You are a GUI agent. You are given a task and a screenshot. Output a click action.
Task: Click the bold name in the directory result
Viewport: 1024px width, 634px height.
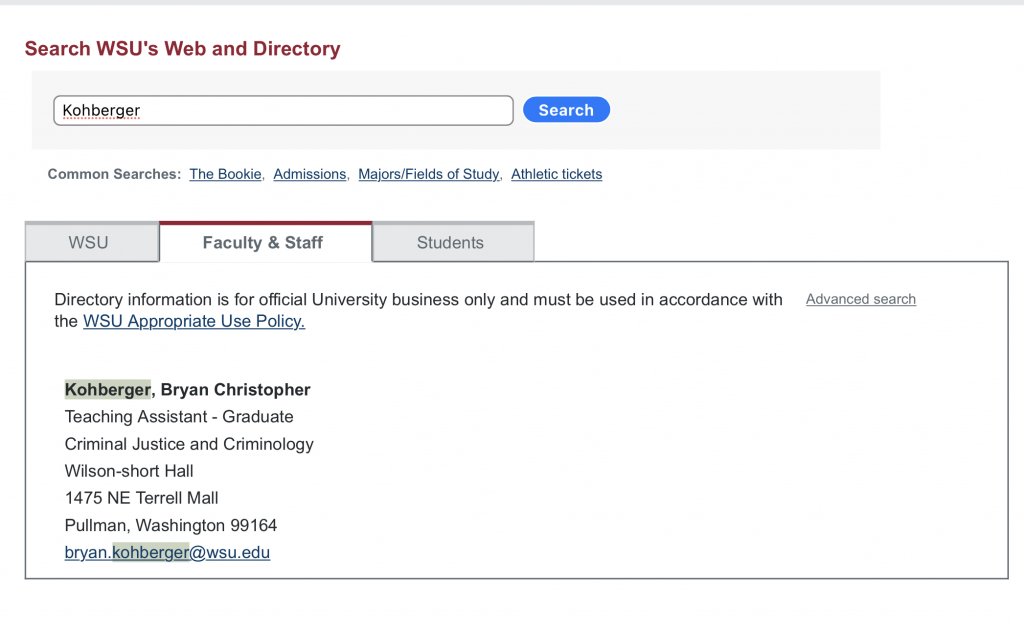point(187,390)
